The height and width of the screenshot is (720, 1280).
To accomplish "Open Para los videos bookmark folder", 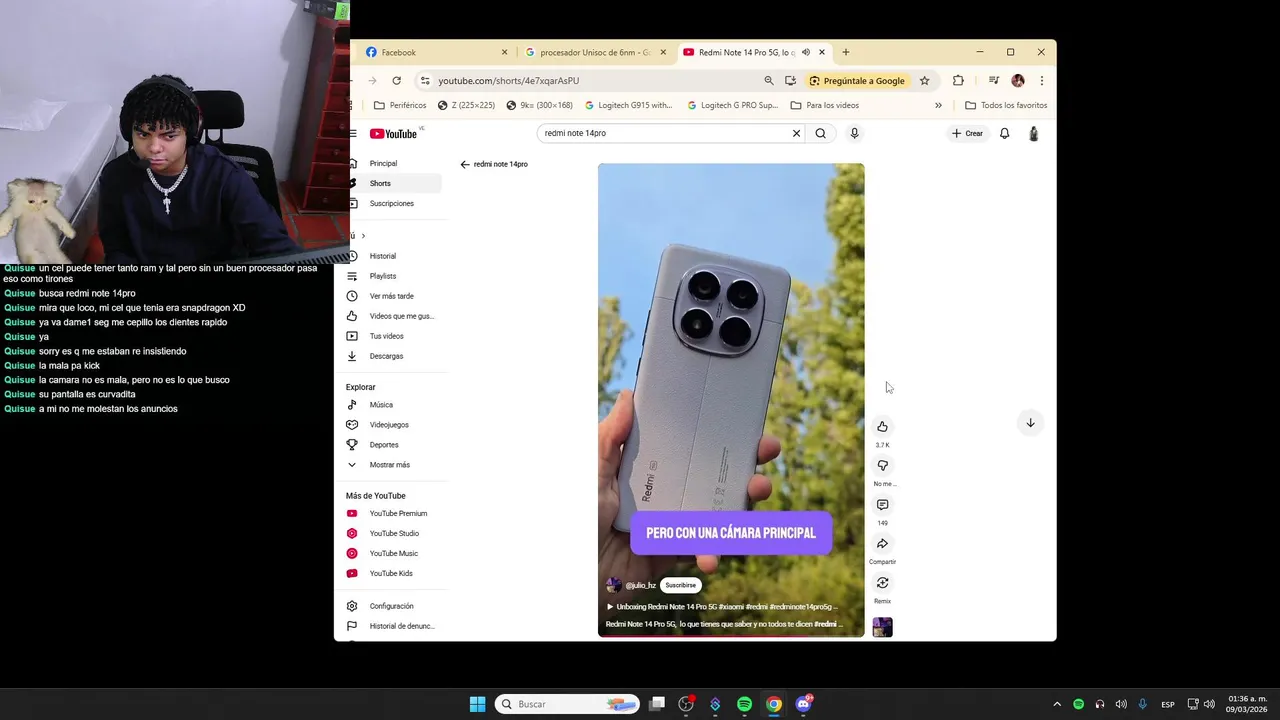I will tap(824, 105).
